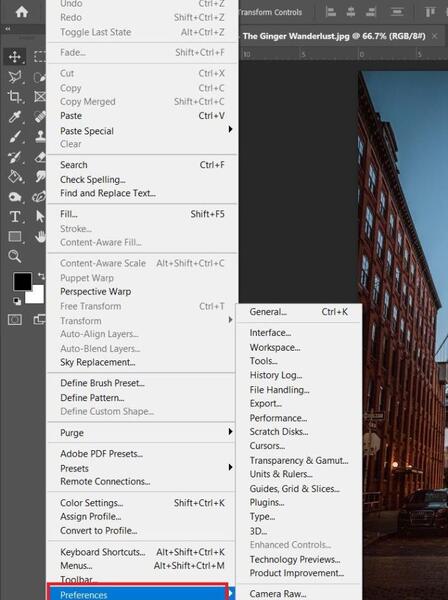Choose Search in the menu

click(x=142, y=165)
